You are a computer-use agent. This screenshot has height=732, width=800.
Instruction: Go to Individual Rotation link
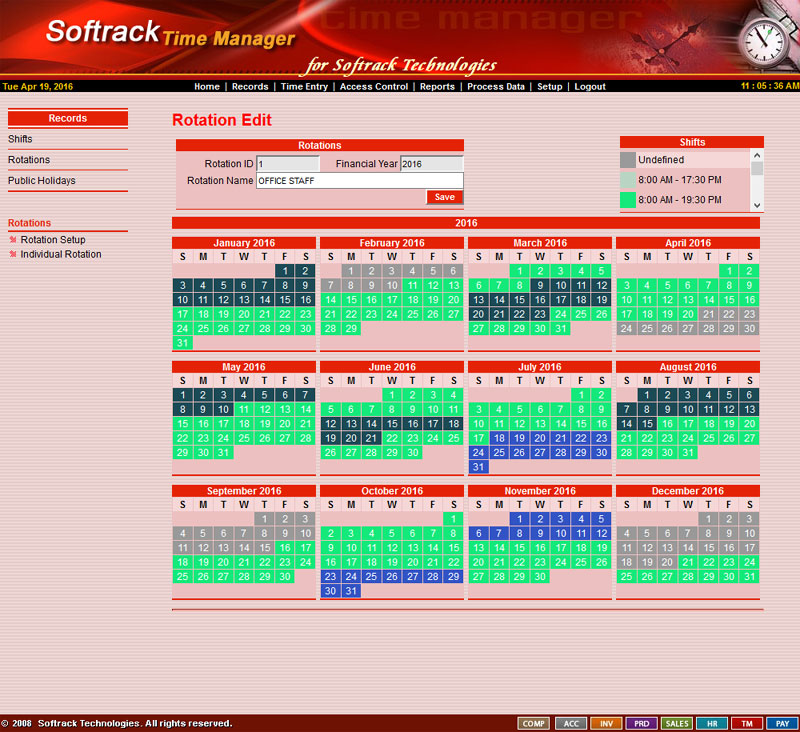pos(61,254)
